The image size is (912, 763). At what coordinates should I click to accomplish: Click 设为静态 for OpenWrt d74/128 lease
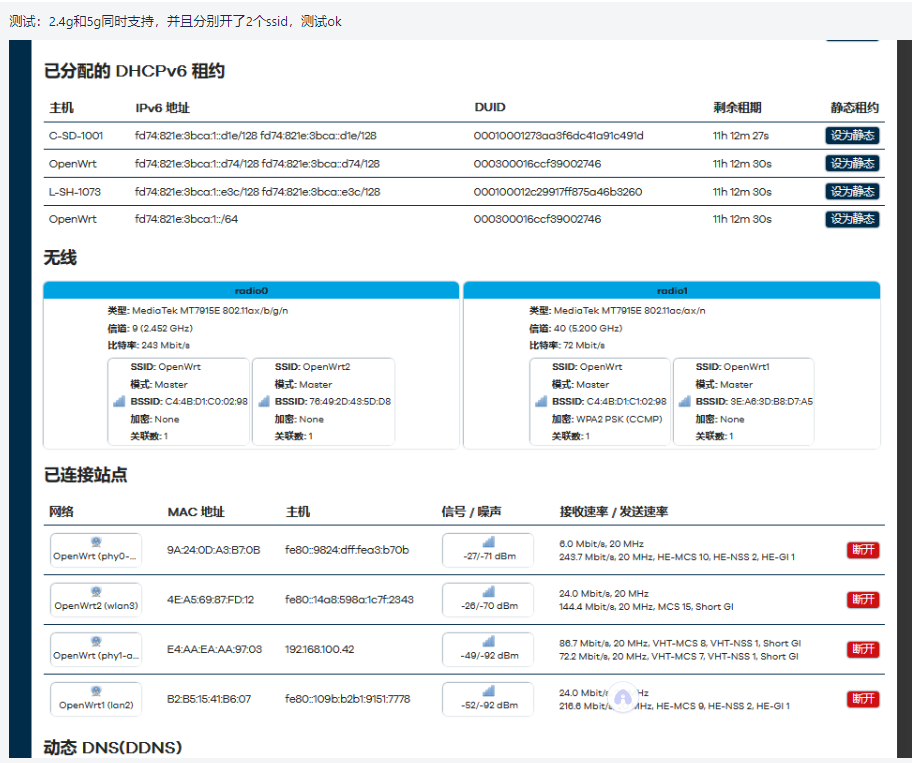(x=852, y=163)
